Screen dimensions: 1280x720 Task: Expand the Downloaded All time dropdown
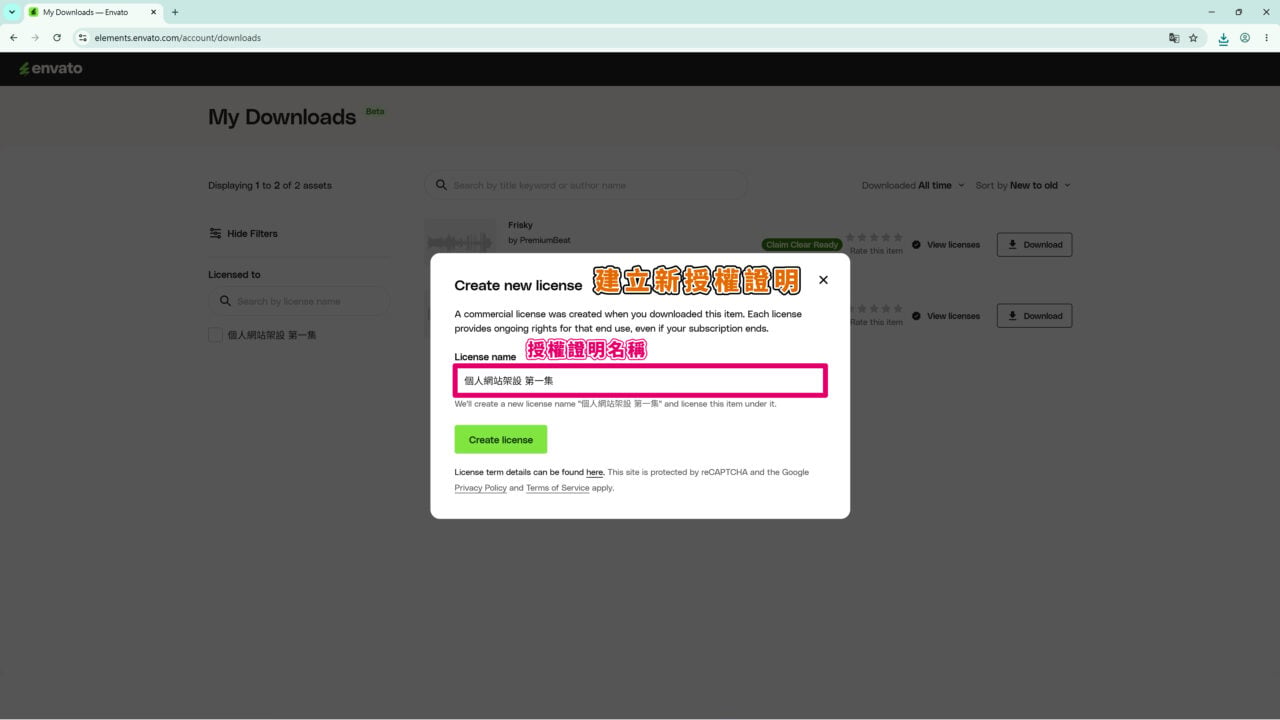[913, 185]
